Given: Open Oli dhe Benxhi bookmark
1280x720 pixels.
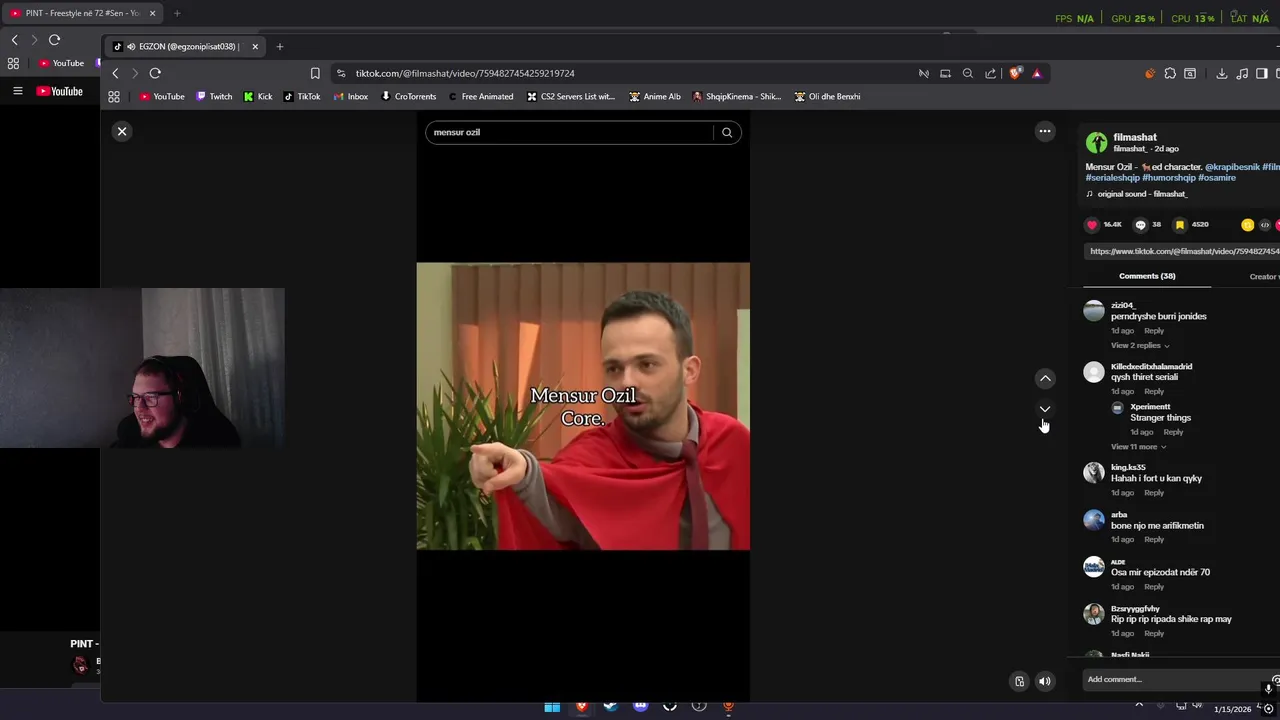Looking at the screenshot, I should pyautogui.click(x=827, y=97).
